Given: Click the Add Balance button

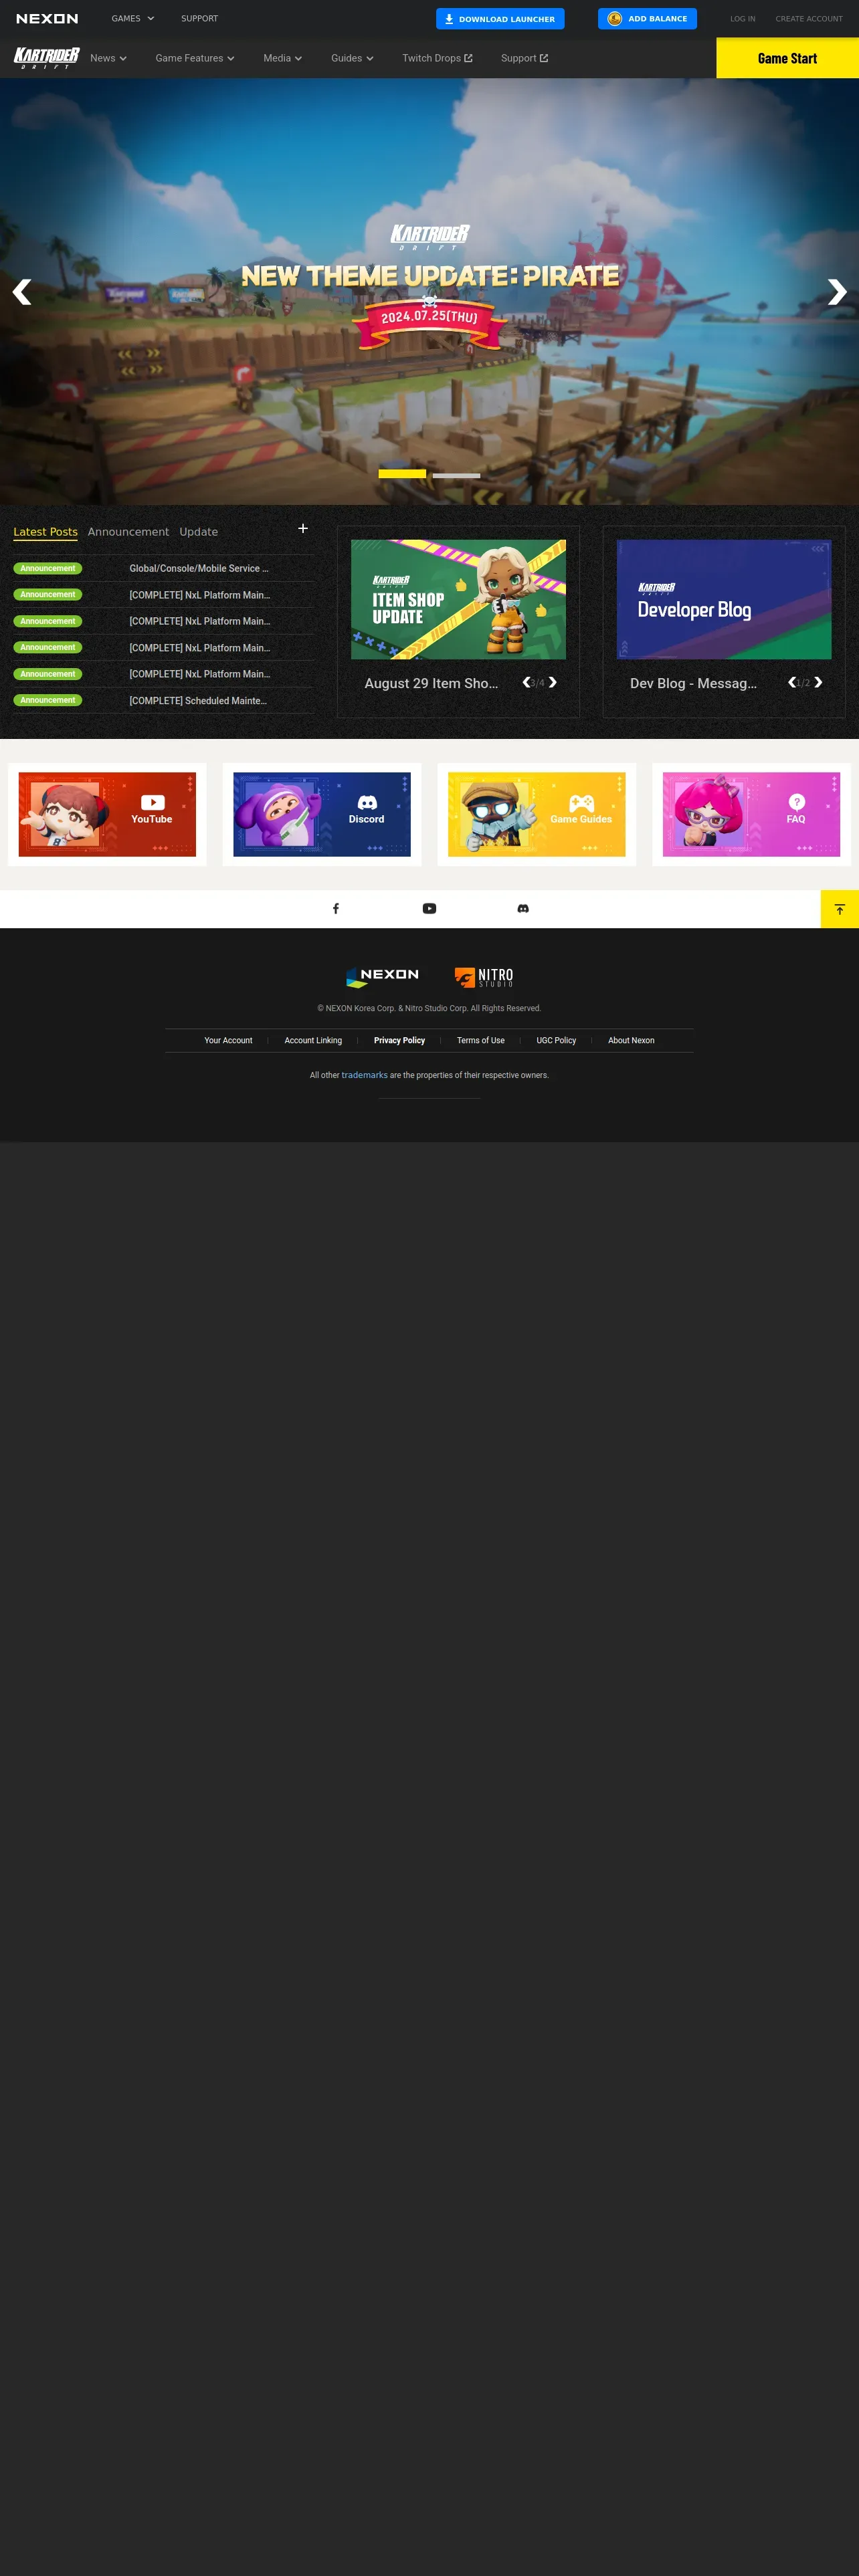Looking at the screenshot, I should [647, 19].
